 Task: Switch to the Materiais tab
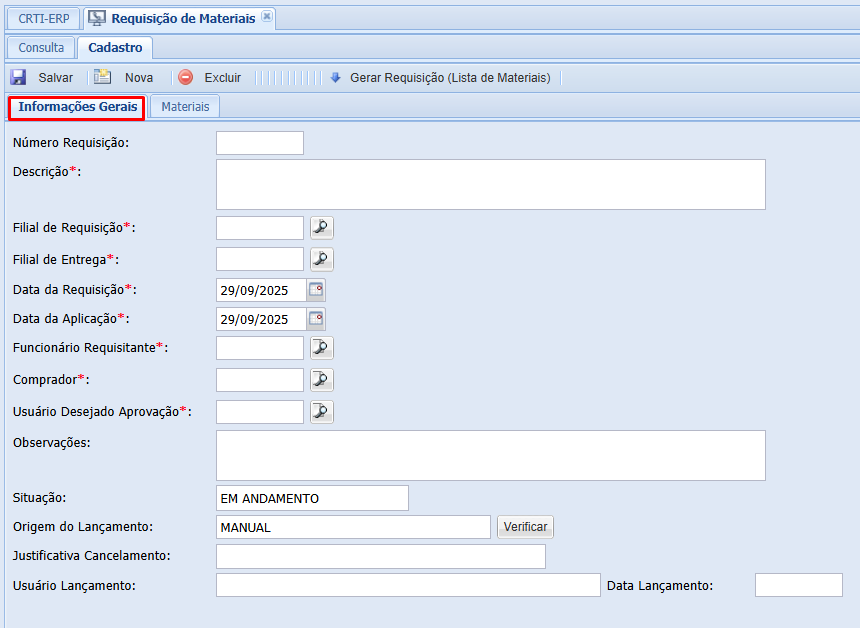(x=185, y=107)
